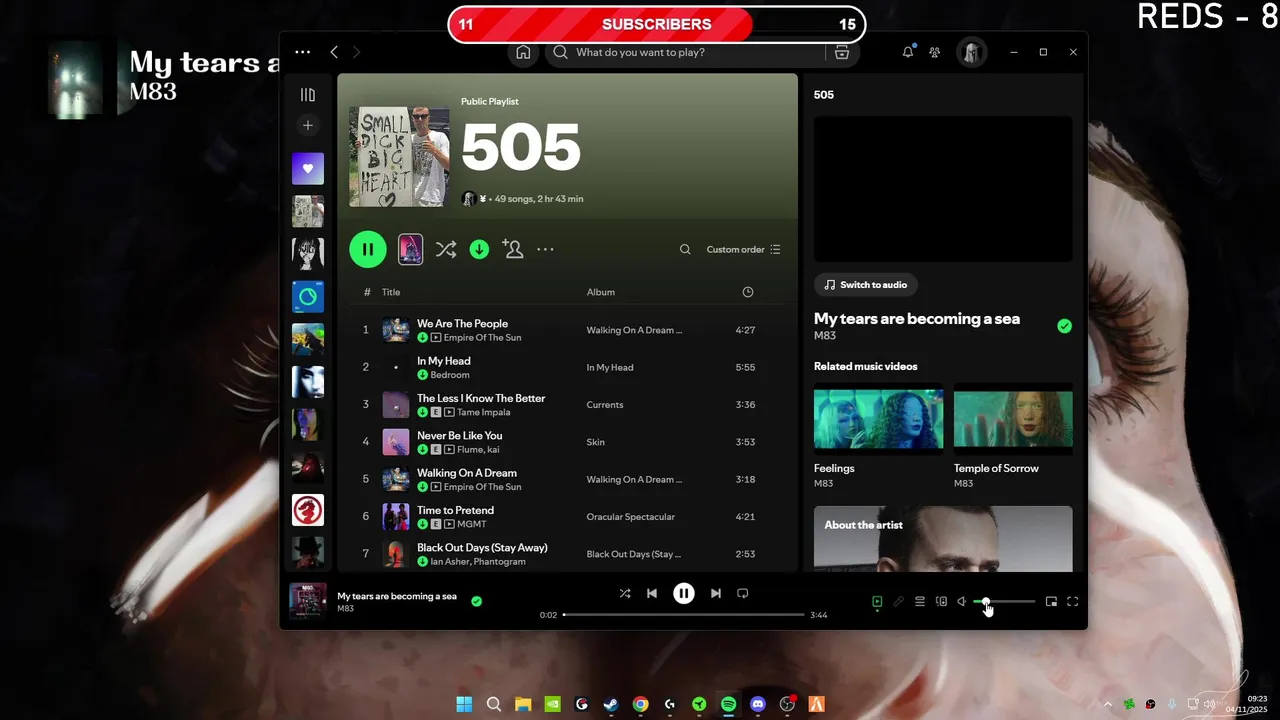Image resolution: width=1280 pixels, height=720 pixels.
Task: Open the About the artist card
Action: click(x=943, y=539)
